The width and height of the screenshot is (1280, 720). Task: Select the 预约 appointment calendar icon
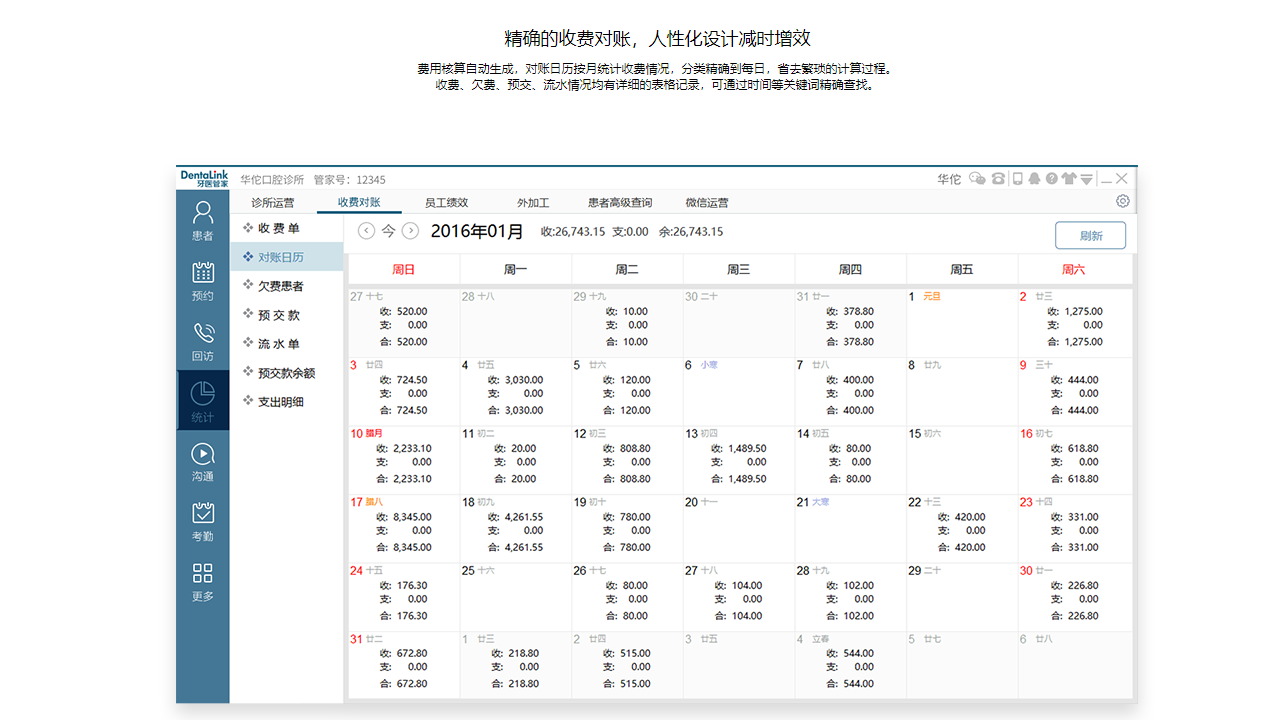tap(202, 282)
